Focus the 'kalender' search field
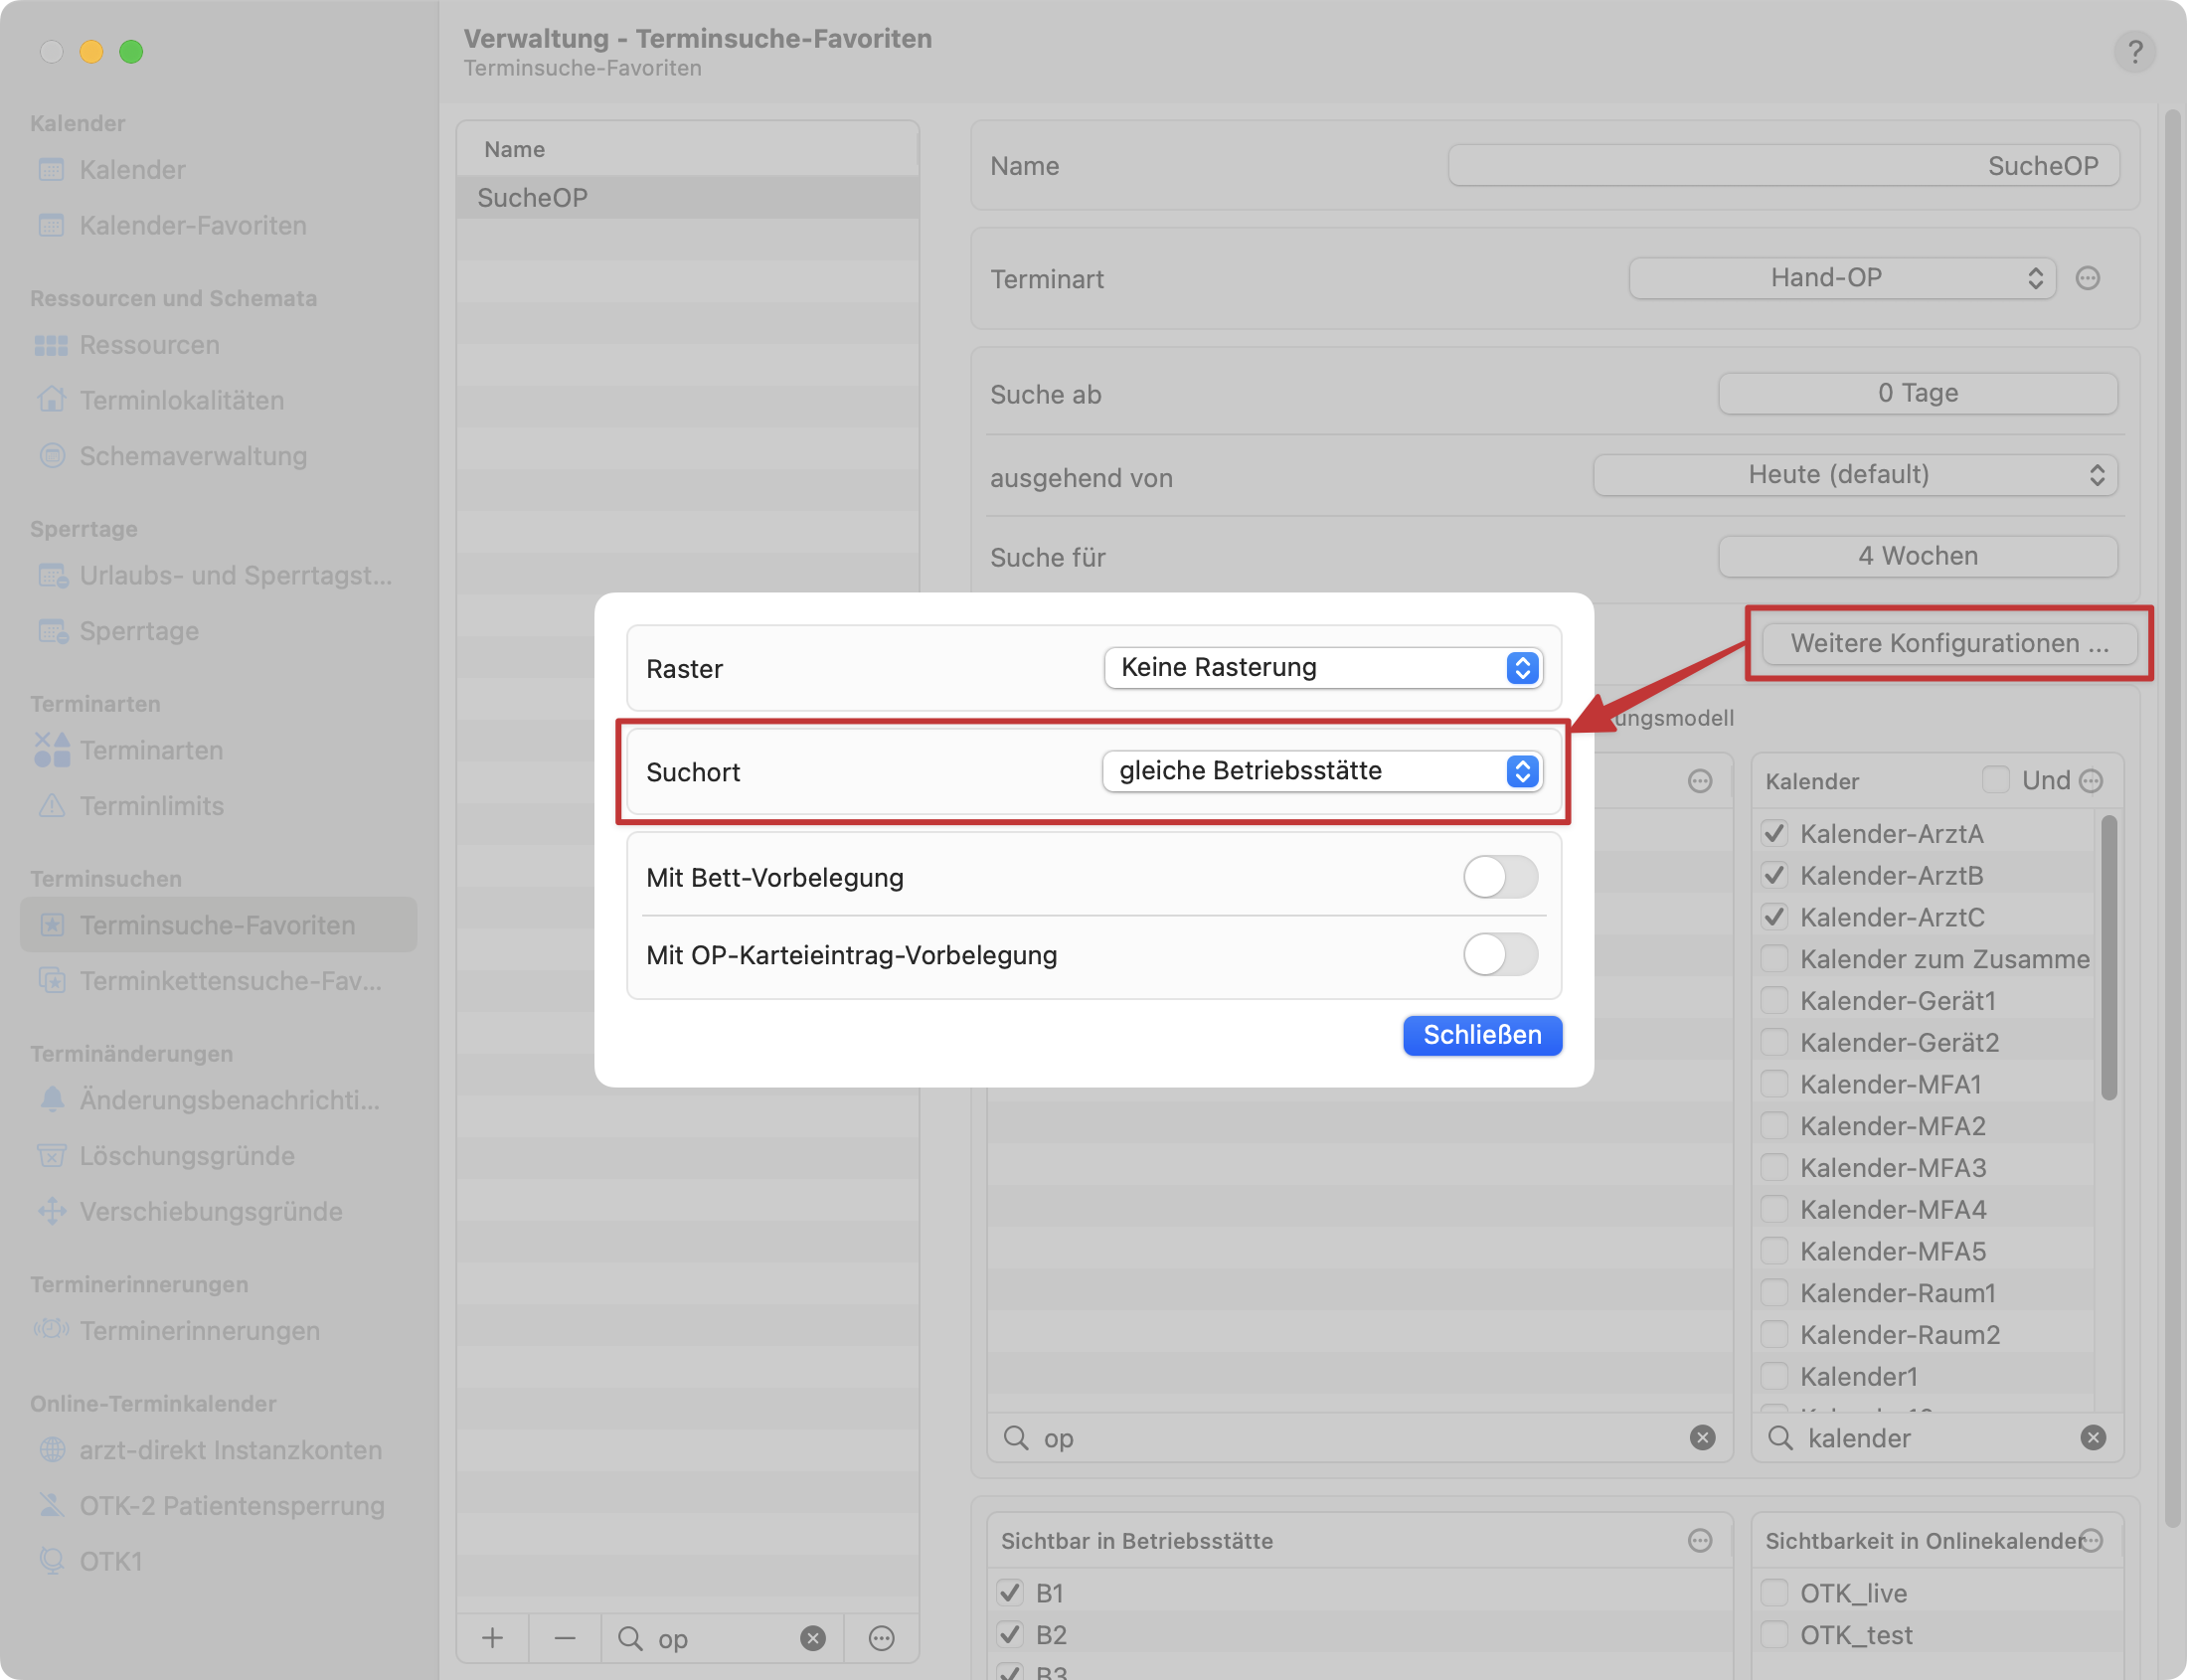Viewport: 2187px width, 1680px height. tap(1937, 1437)
